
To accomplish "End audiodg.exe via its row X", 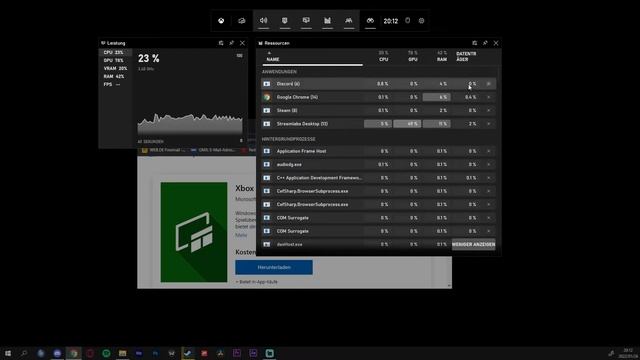I will 489,164.
